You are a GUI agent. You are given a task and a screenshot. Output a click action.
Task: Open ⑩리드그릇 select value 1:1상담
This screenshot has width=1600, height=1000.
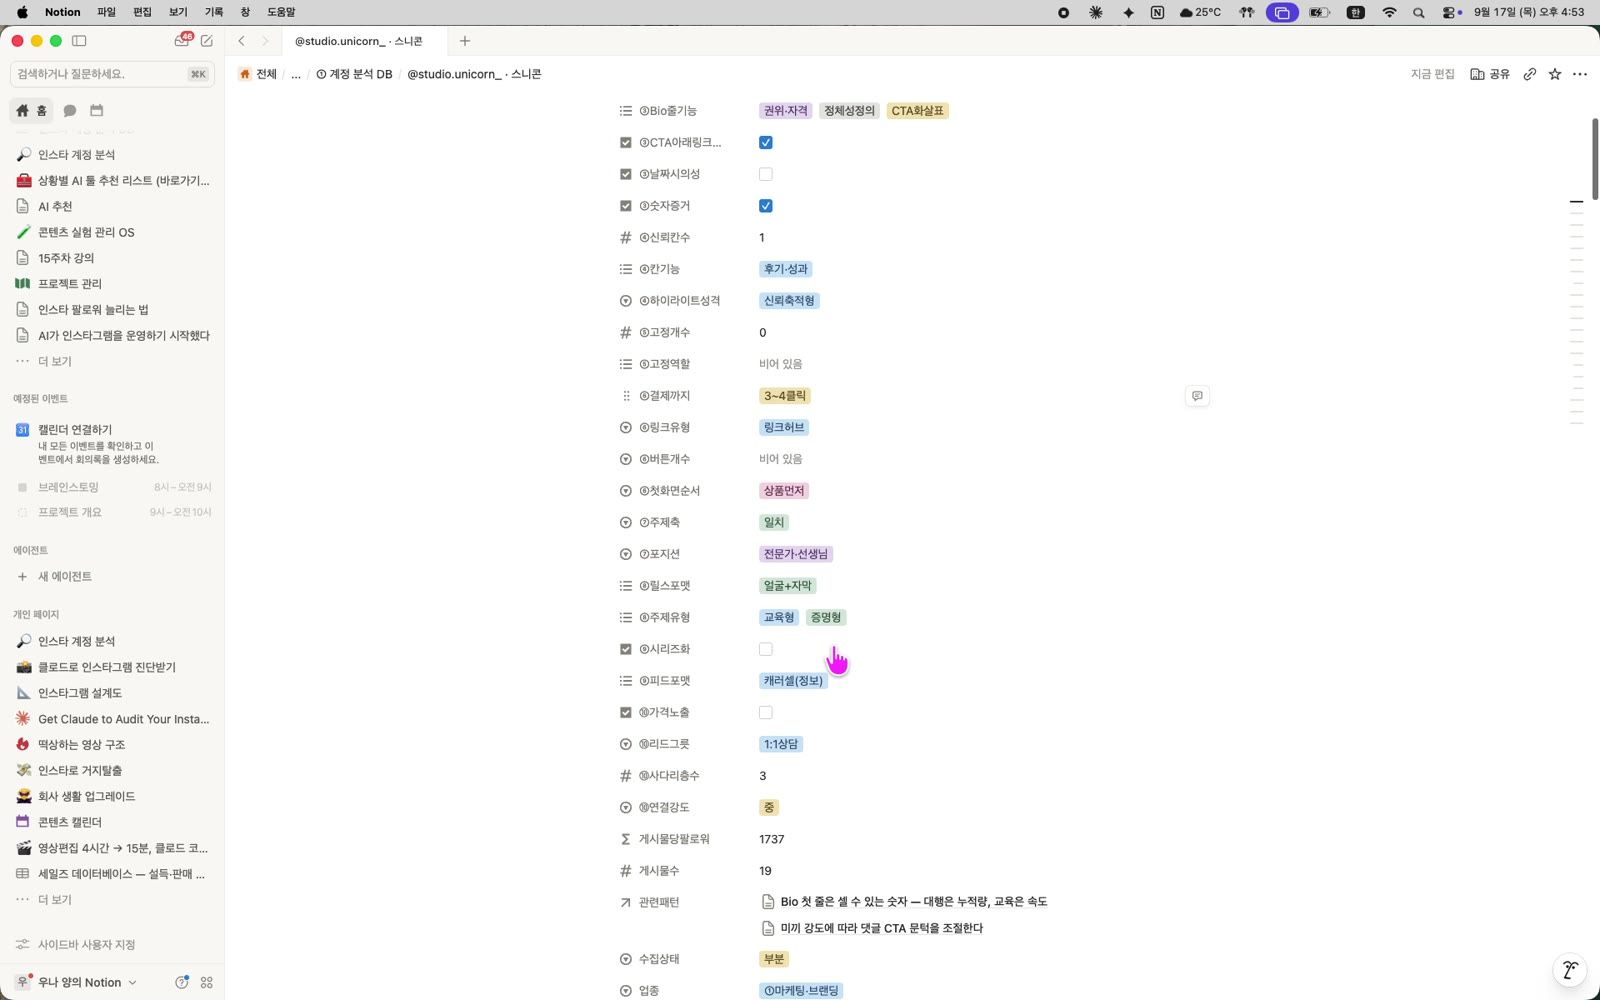pos(781,744)
